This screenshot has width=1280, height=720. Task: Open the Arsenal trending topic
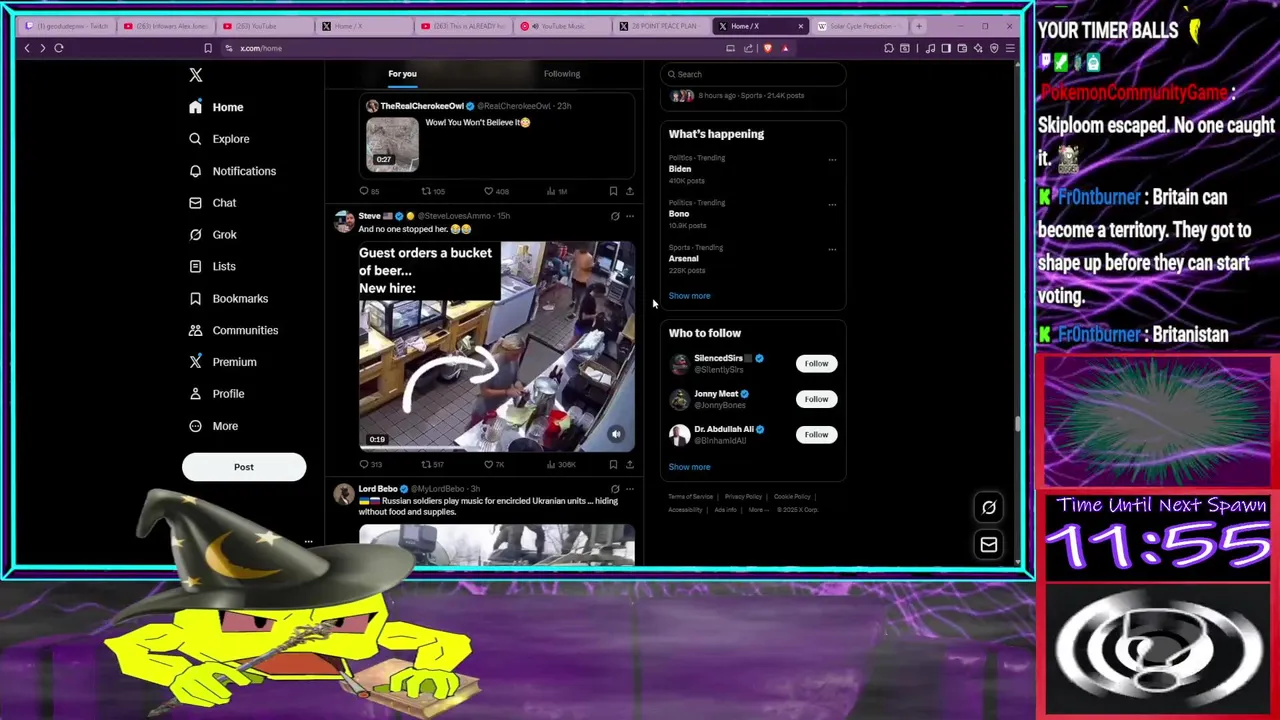tap(684, 259)
